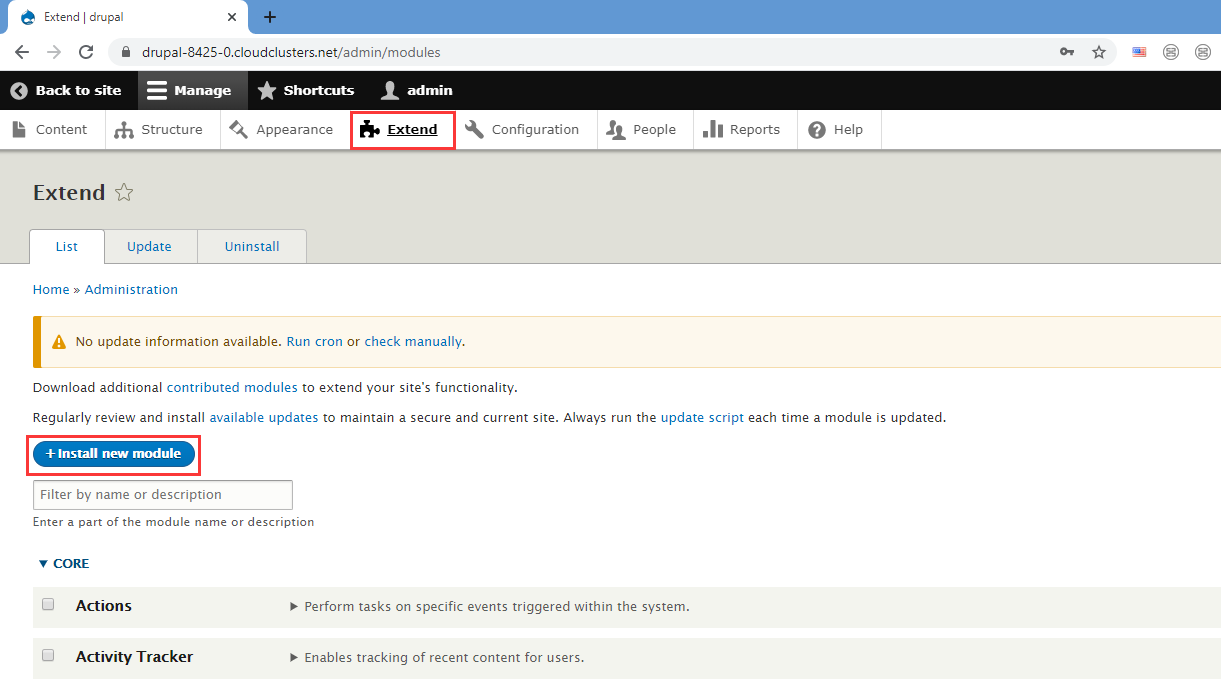
Task: Enable the Actions module checkbox
Action: 48,605
